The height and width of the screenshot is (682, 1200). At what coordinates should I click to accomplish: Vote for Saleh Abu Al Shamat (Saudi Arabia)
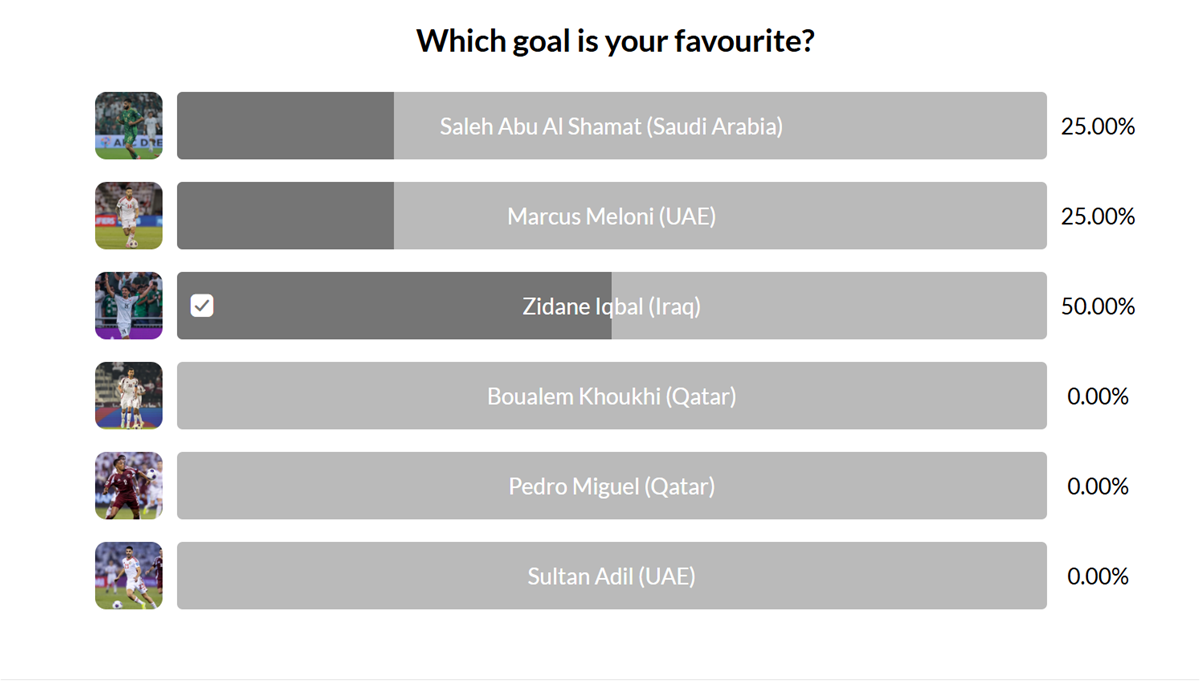(x=611, y=126)
